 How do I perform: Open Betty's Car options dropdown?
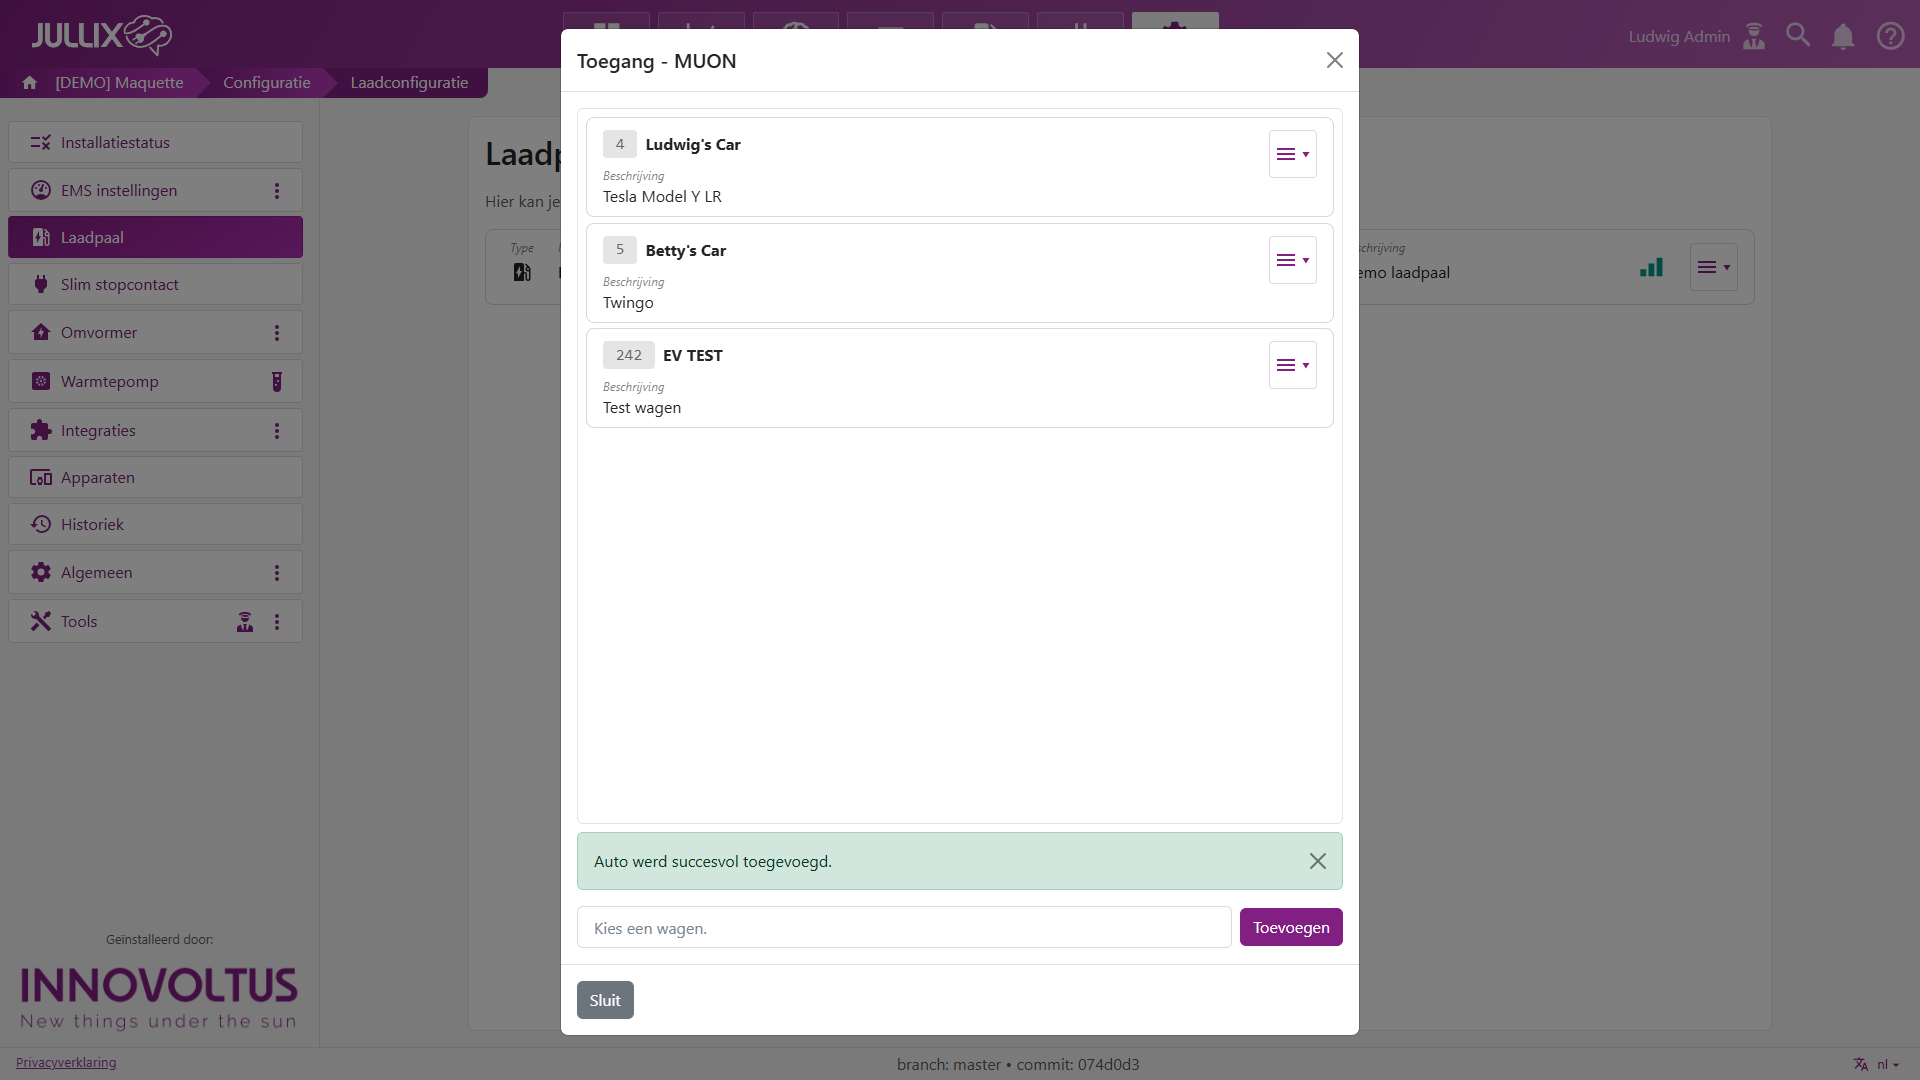click(1292, 260)
